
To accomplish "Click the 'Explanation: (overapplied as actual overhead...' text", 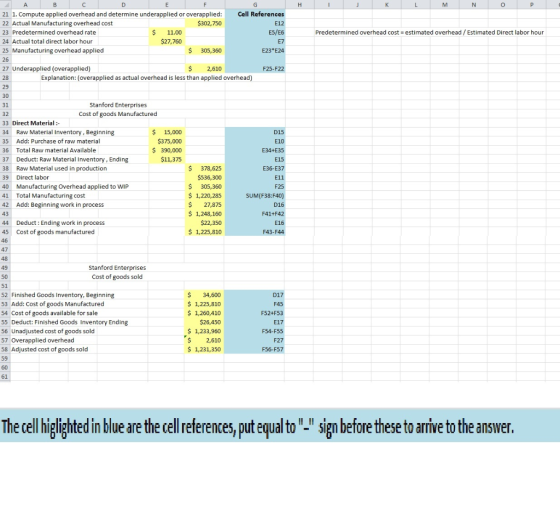I will [x=146, y=77].
